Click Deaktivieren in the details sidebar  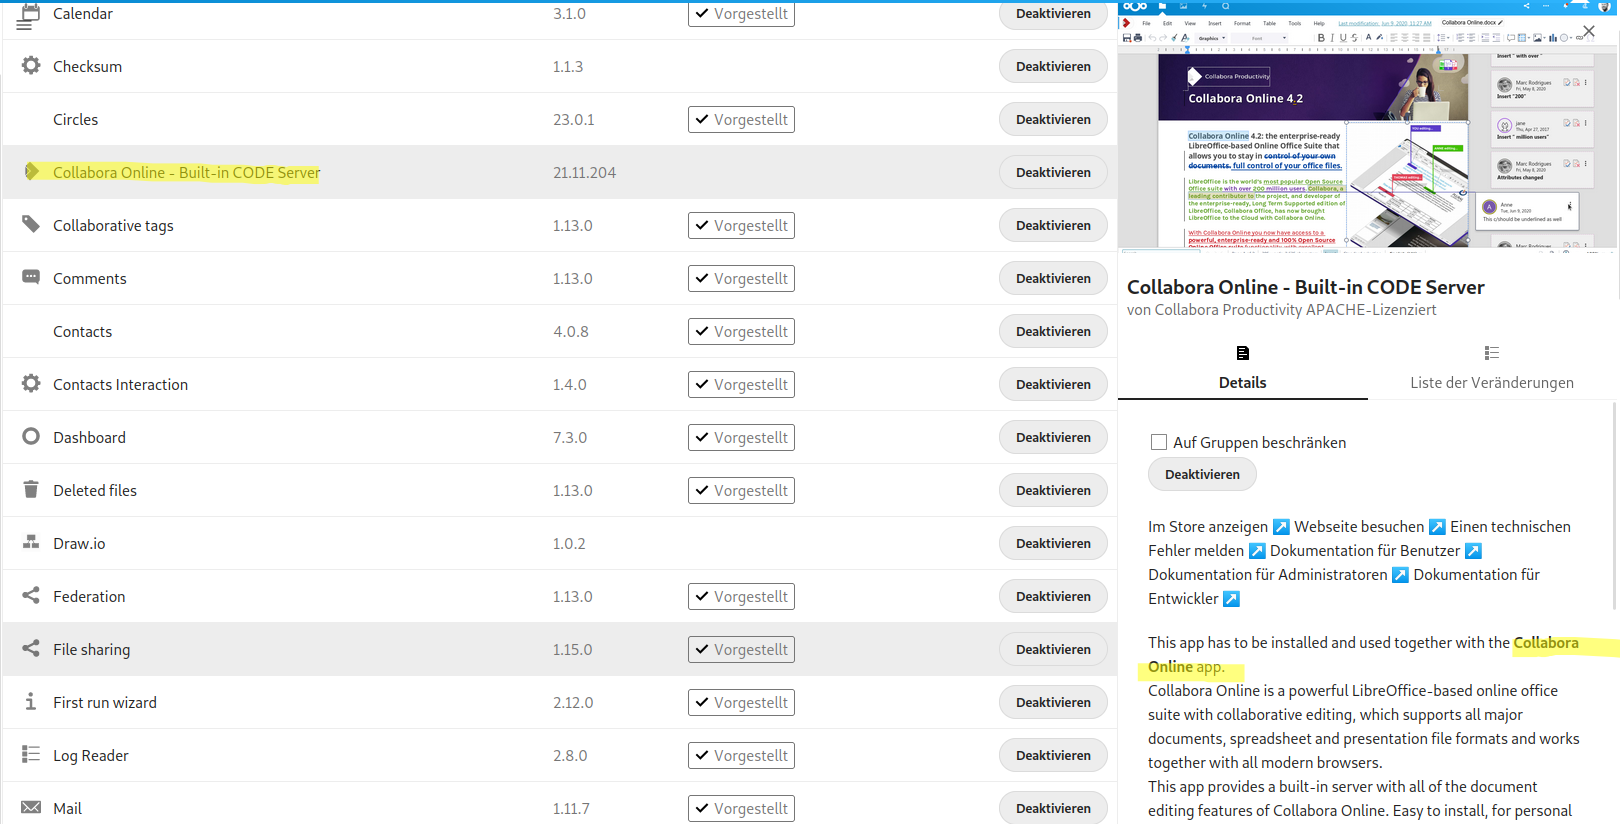[1202, 474]
